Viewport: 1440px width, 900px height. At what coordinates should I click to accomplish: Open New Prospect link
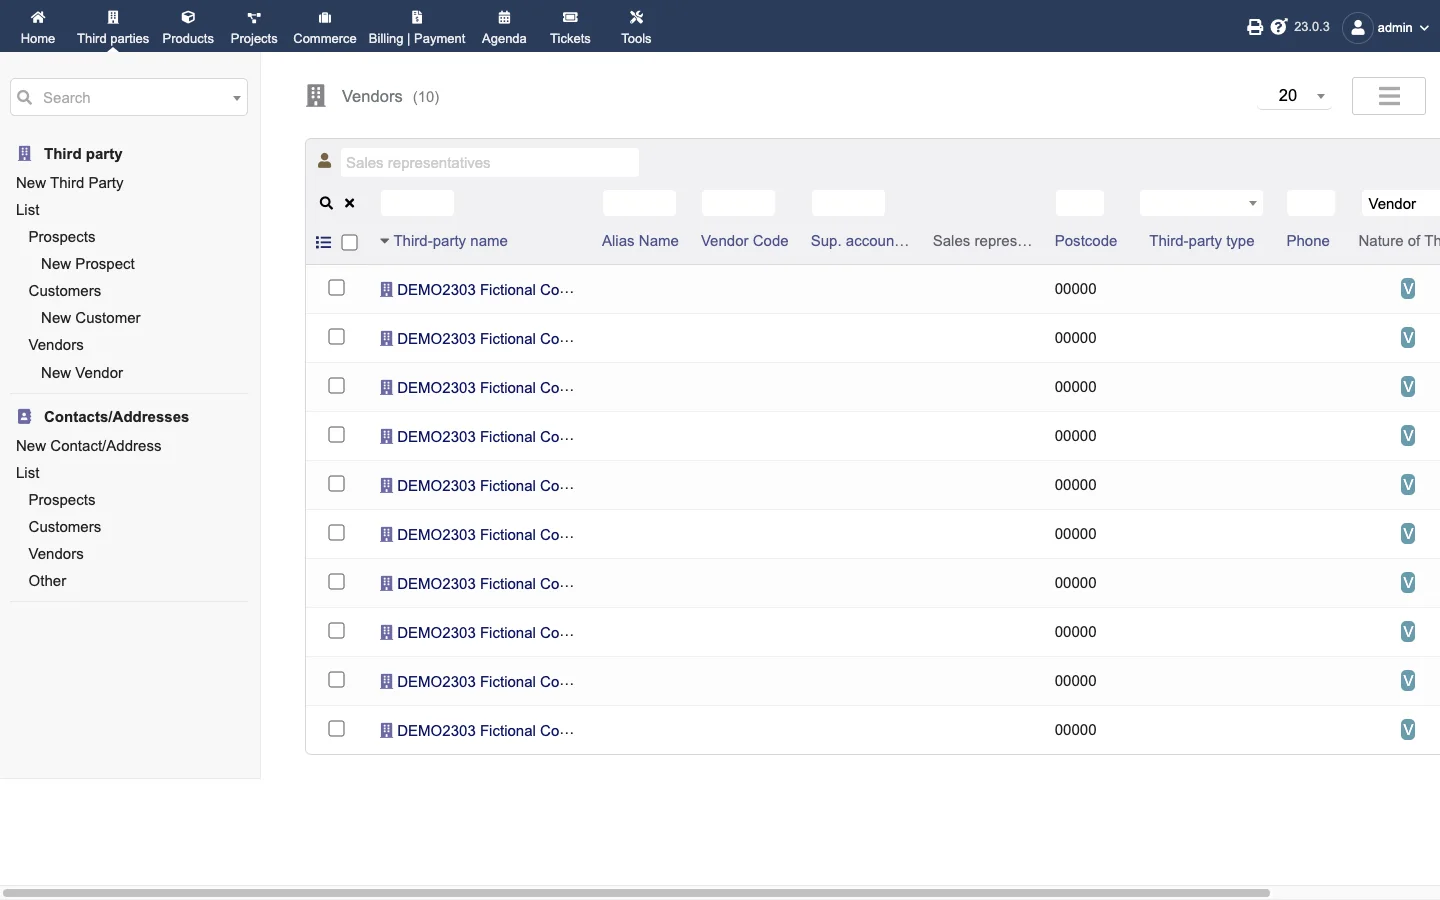coord(88,264)
